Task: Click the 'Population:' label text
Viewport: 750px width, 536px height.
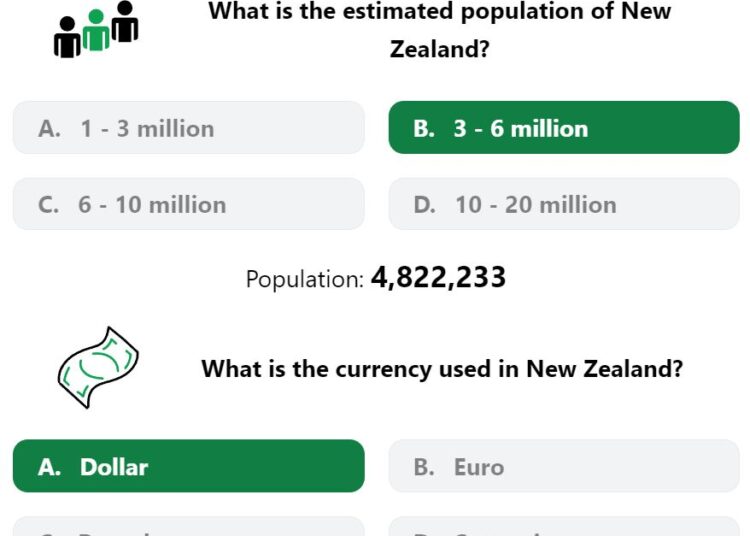Action: point(305,279)
